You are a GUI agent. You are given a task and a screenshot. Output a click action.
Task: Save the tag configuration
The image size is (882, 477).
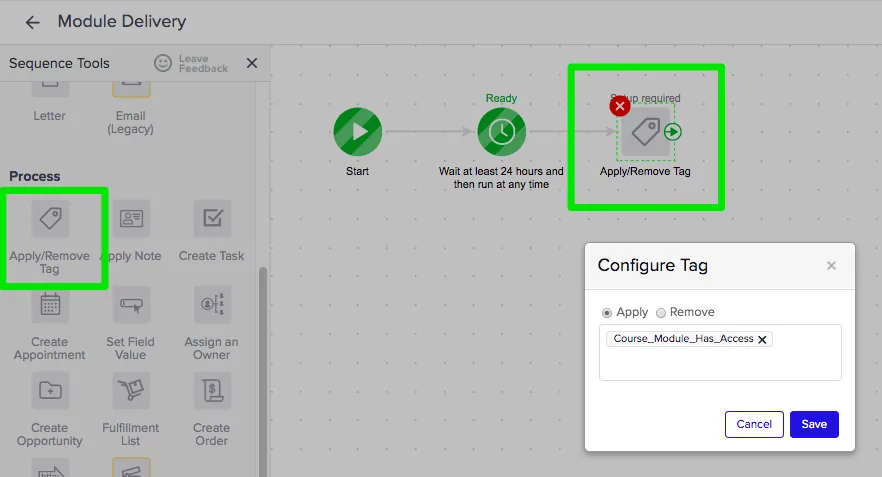click(x=814, y=424)
